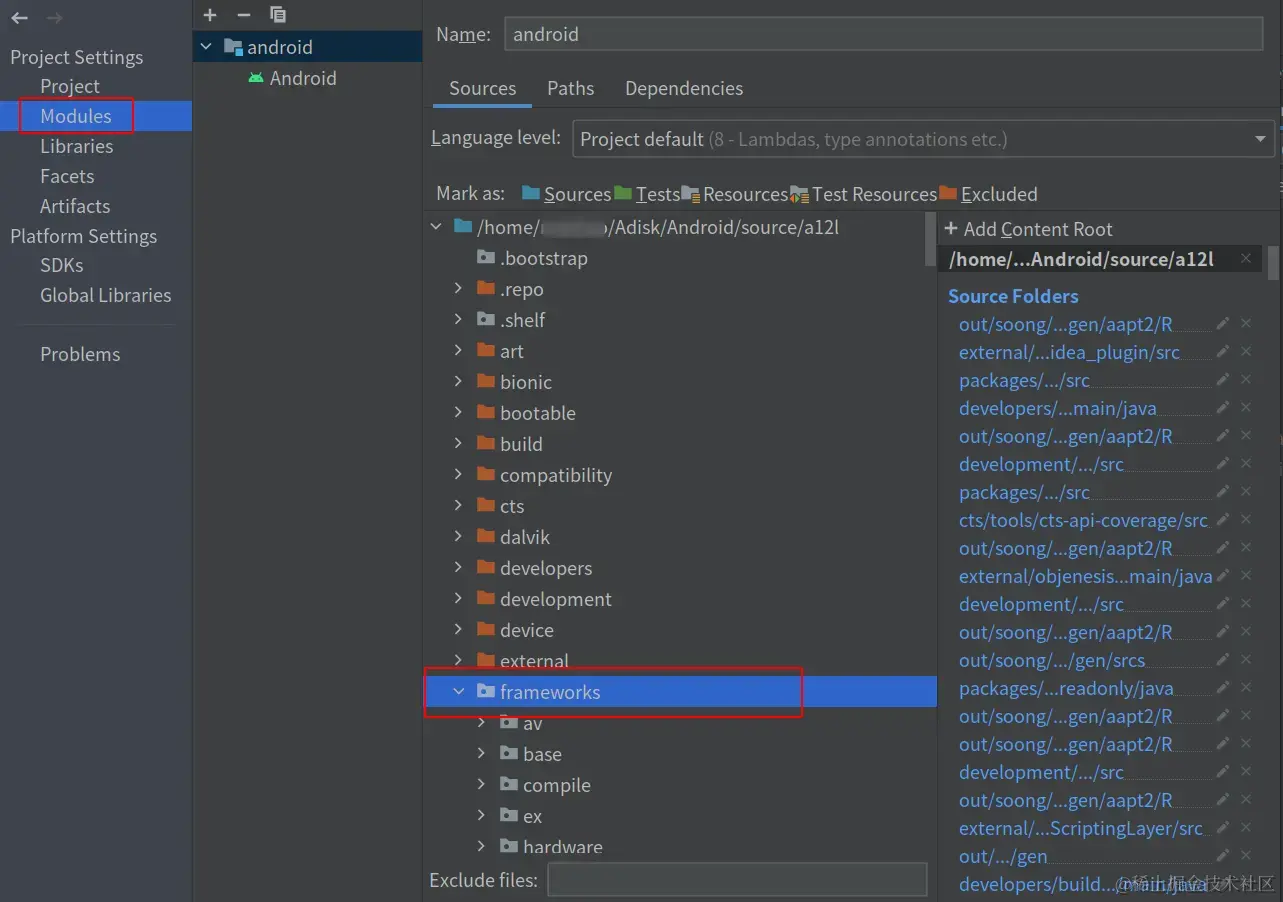Open the Language level dropdown
1283x902 pixels.
point(923,139)
